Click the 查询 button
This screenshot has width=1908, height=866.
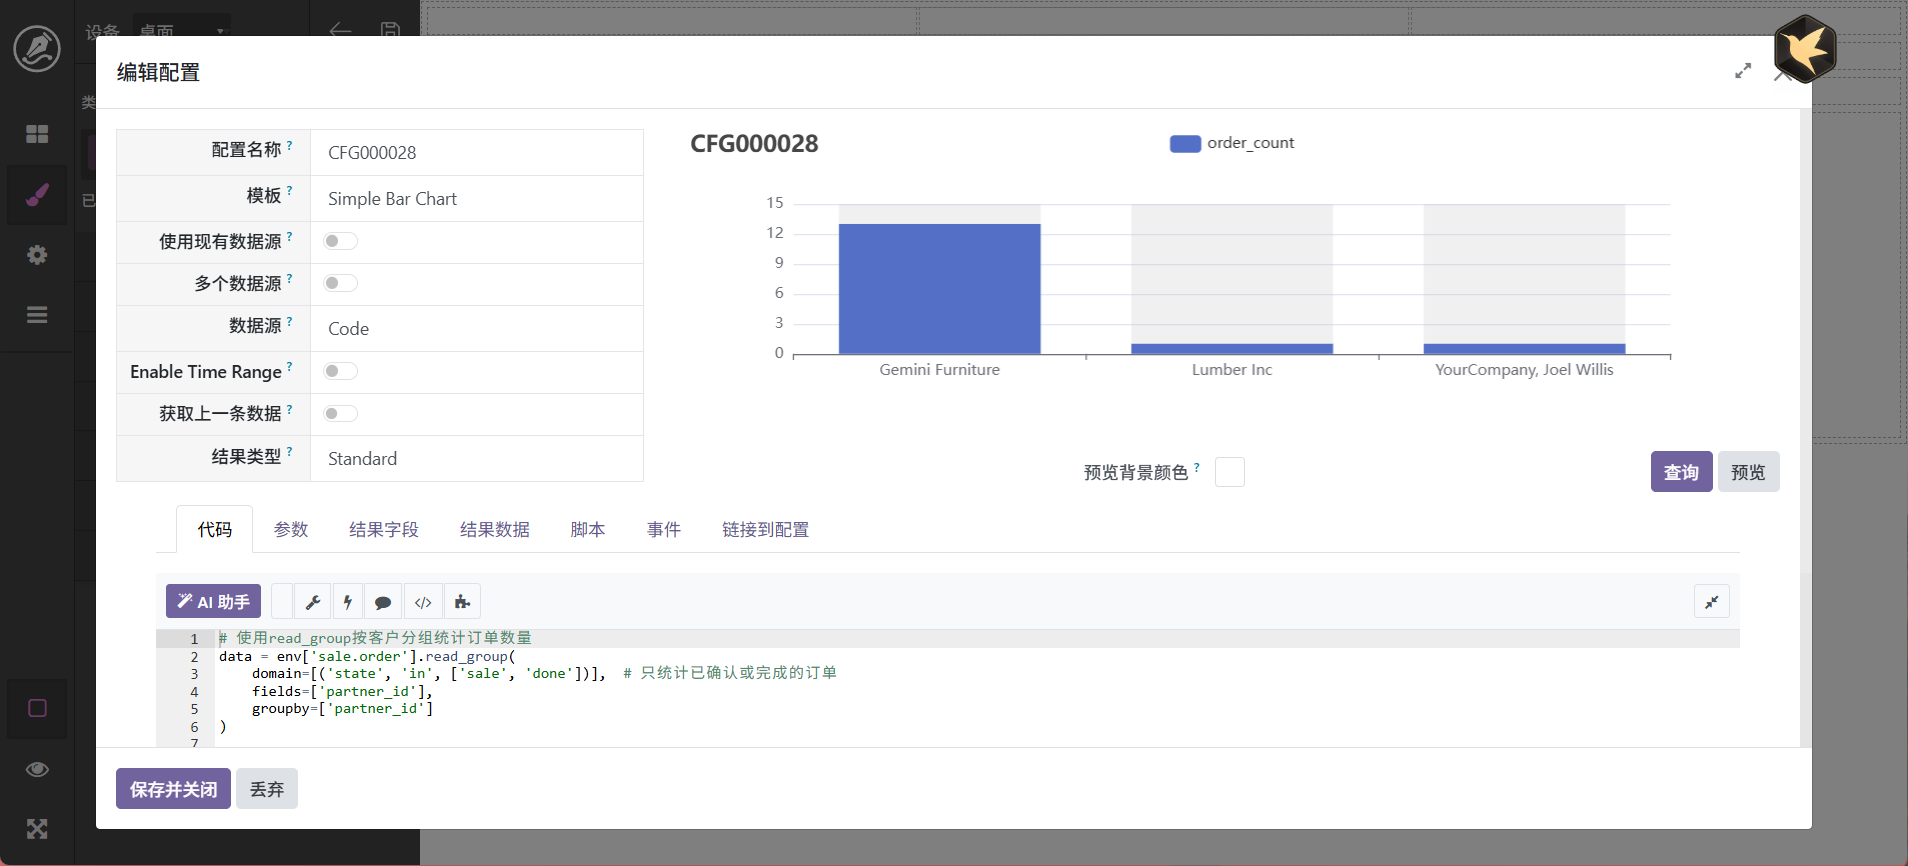[x=1680, y=472]
